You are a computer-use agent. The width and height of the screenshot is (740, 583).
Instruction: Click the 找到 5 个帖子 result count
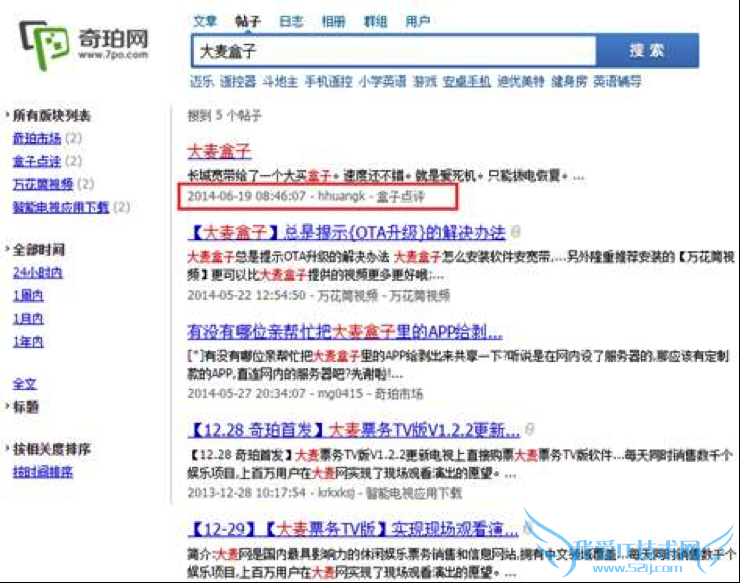click(x=225, y=115)
